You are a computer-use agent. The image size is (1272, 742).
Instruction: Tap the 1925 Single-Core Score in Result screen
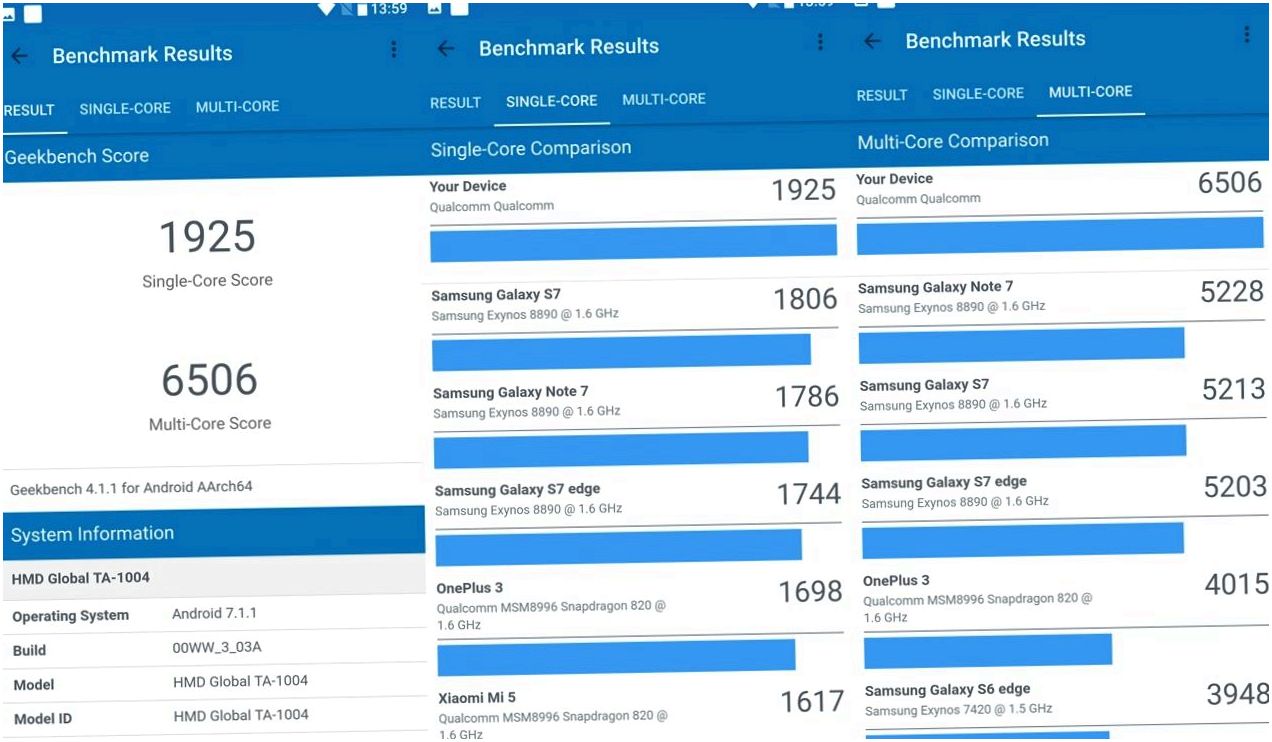[x=208, y=237]
